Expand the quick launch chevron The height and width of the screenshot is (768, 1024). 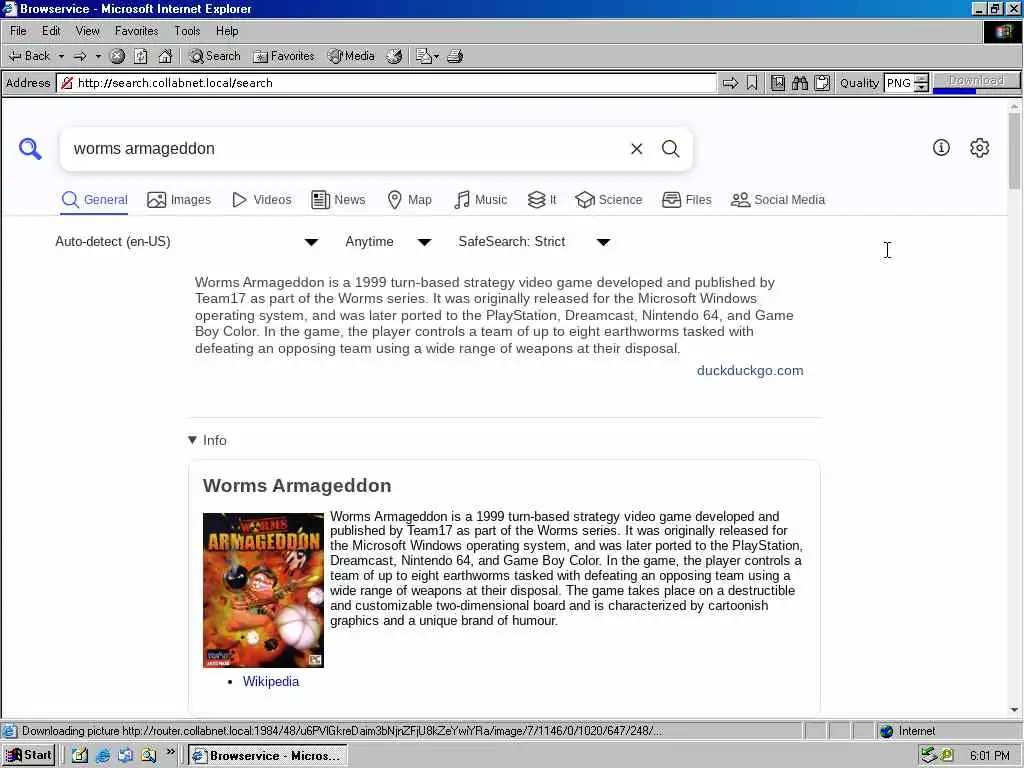coord(170,753)
